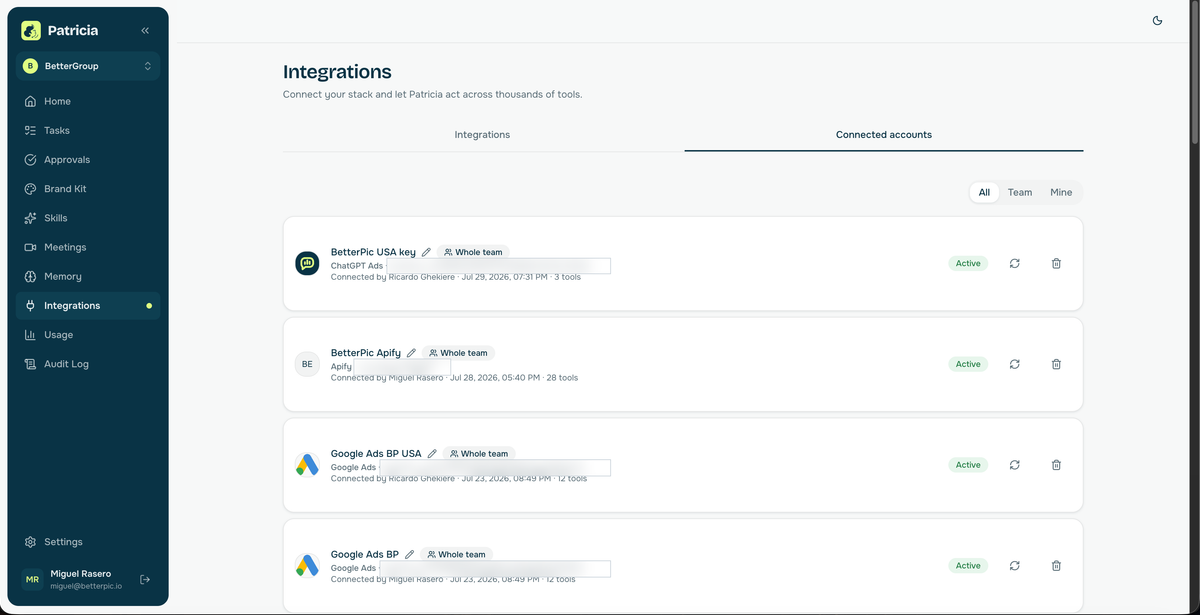Click ChatGPT Ads logo icon
Viewport: 1200px width, 615px height.
[307, 263]
